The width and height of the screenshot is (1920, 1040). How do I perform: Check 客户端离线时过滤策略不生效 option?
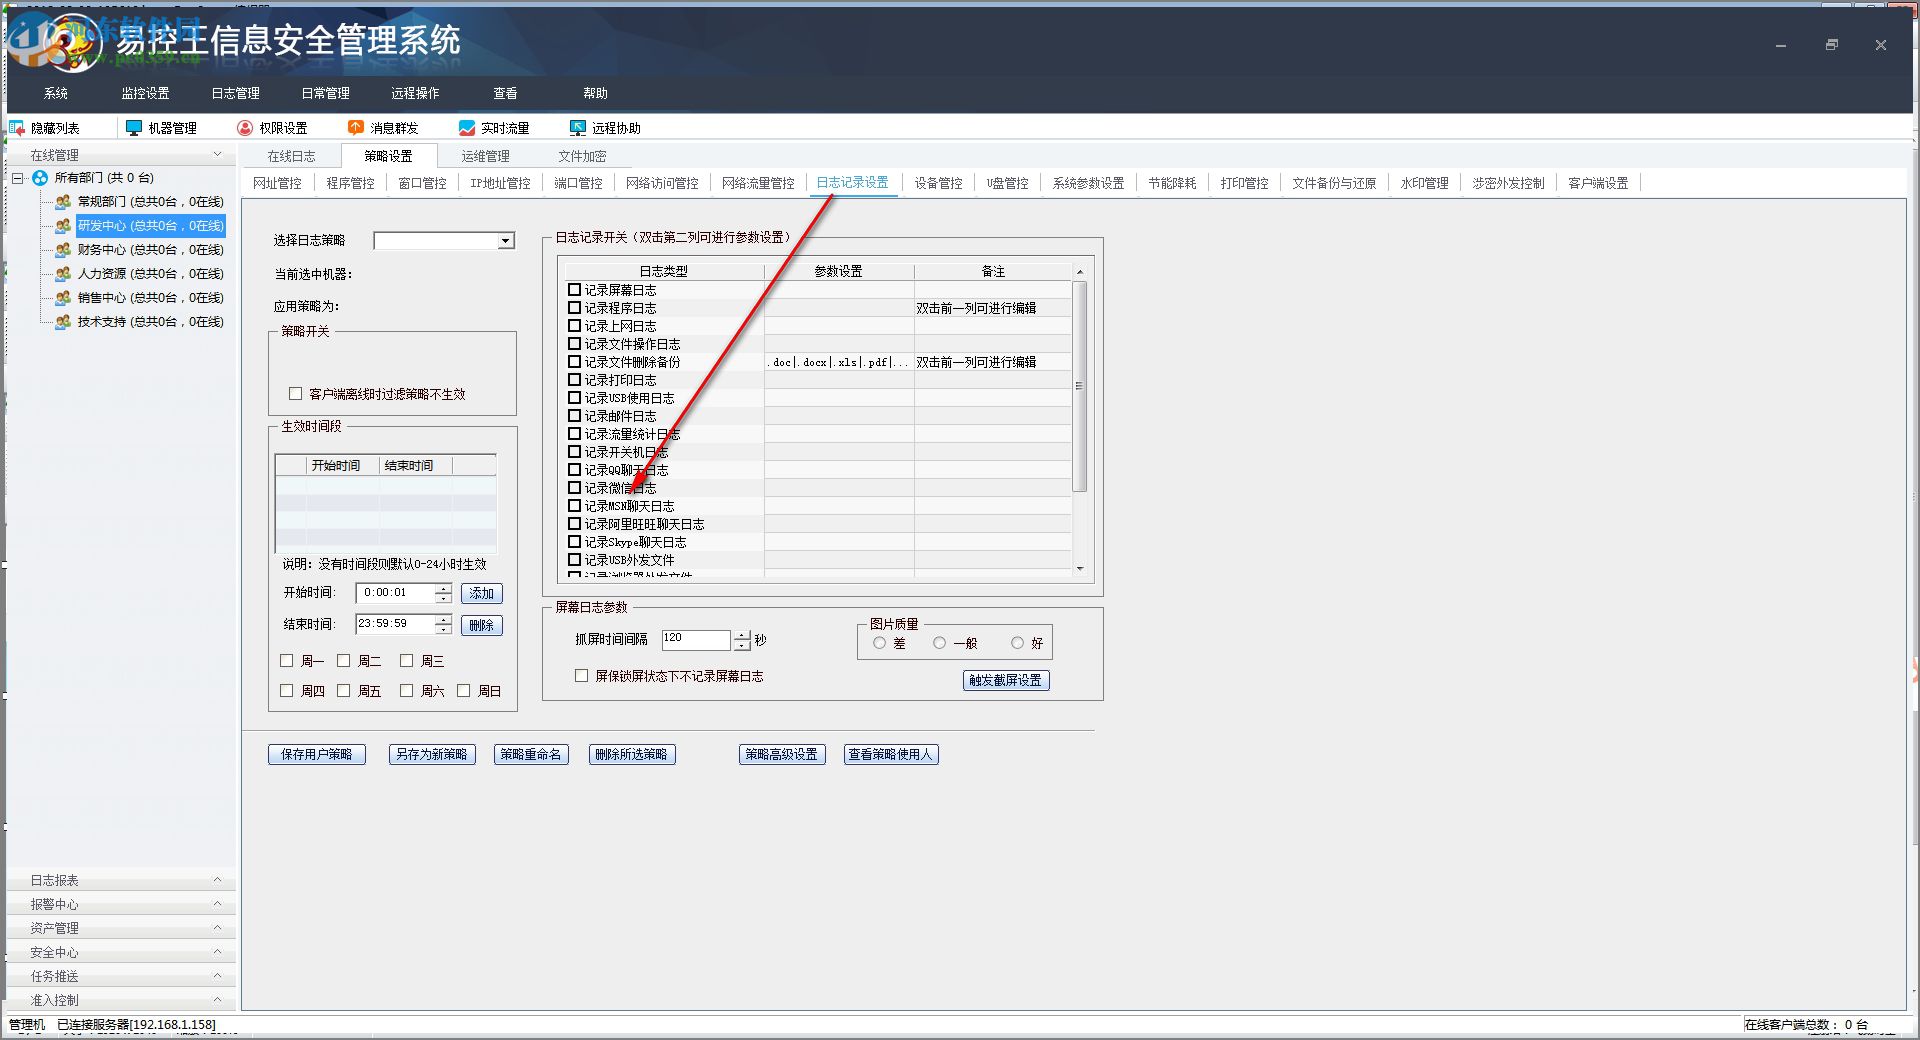coord(295,394)
